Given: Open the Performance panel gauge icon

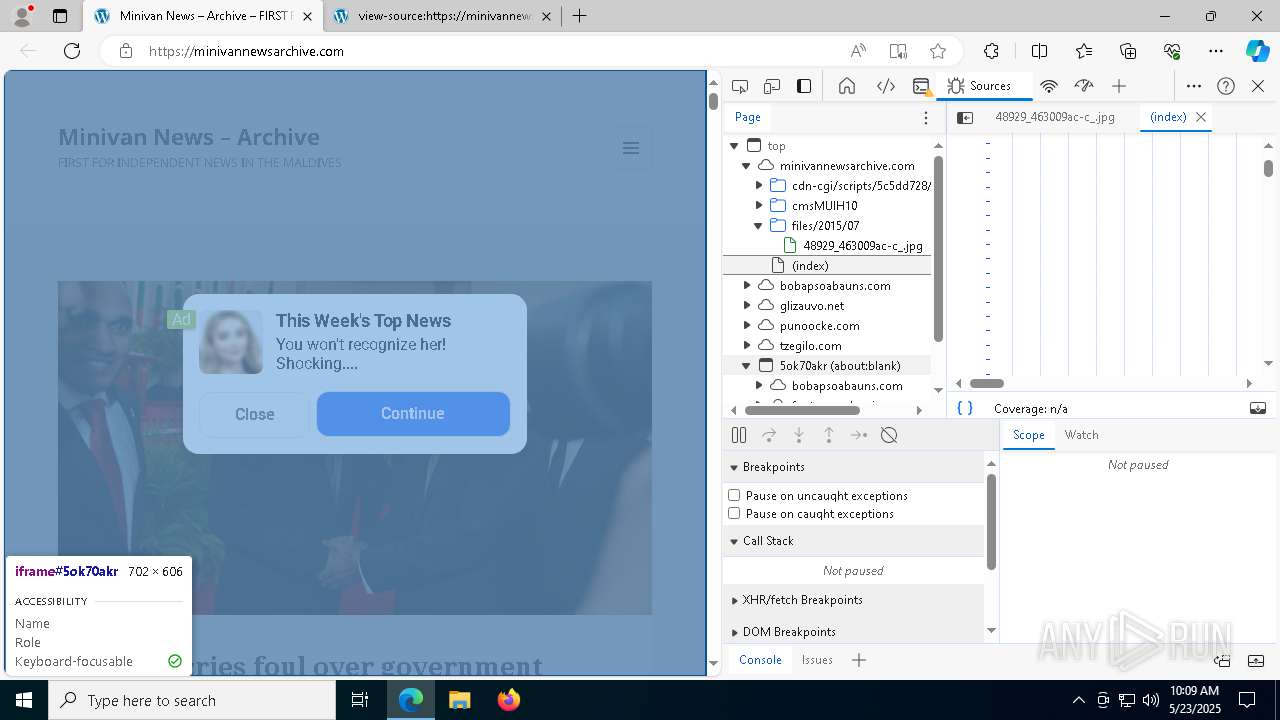Looking at the screenshot, I should click(x=1084, y=86).
